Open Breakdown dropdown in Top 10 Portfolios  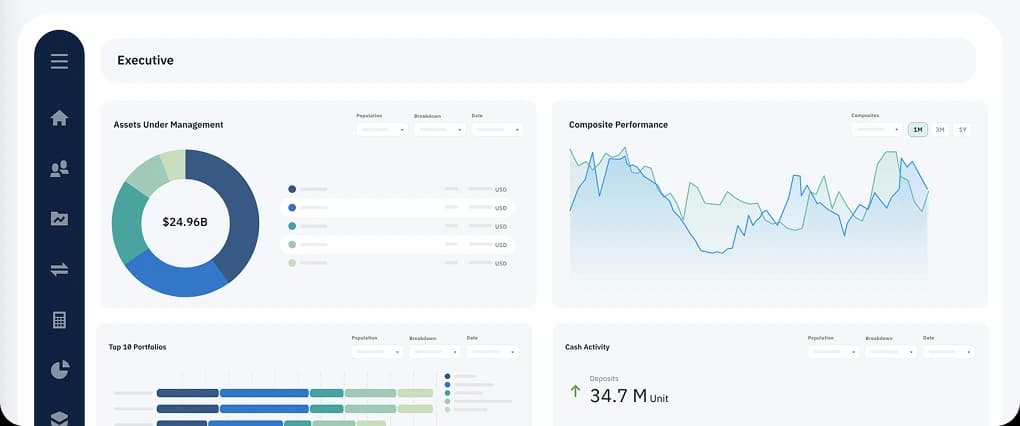point(434,352)
